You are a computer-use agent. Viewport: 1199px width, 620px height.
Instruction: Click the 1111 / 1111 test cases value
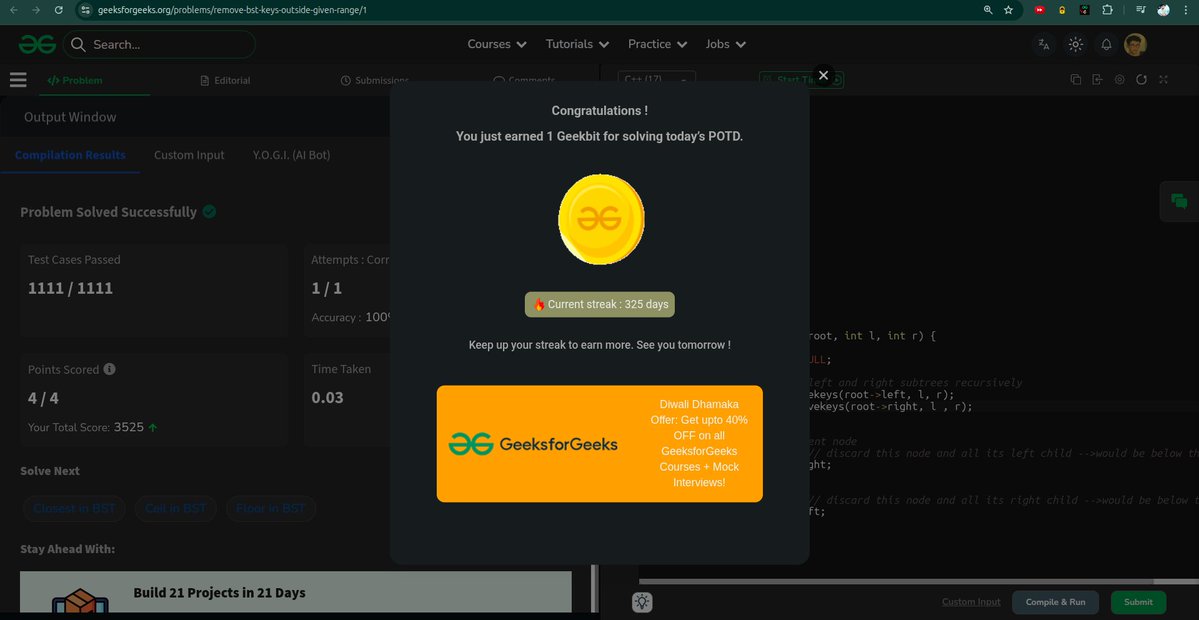70,288
